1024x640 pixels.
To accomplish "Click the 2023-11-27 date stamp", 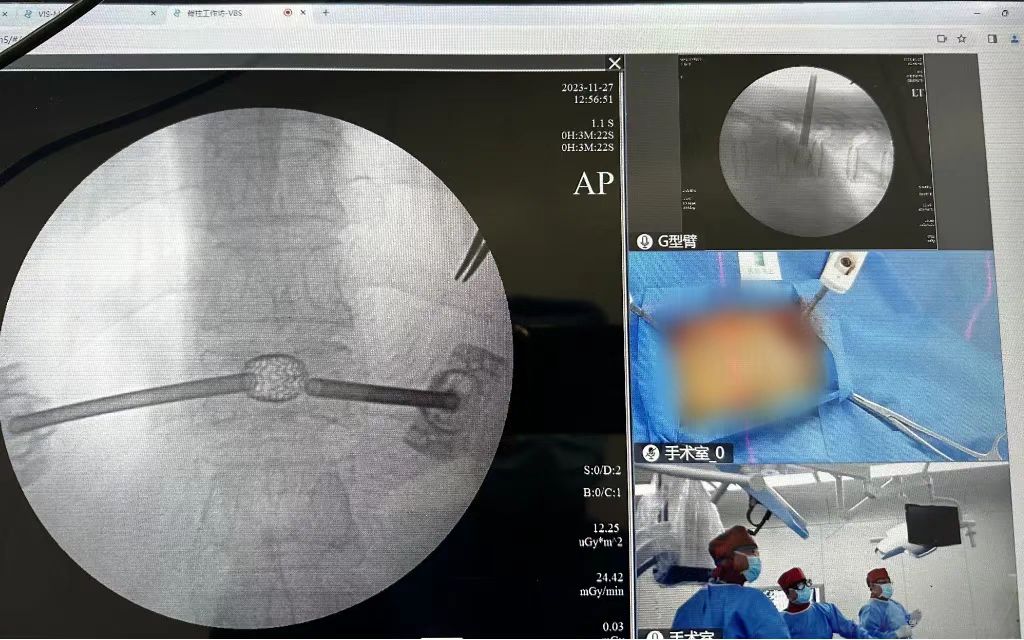I will pyautogui.click(x=587, y=88).
